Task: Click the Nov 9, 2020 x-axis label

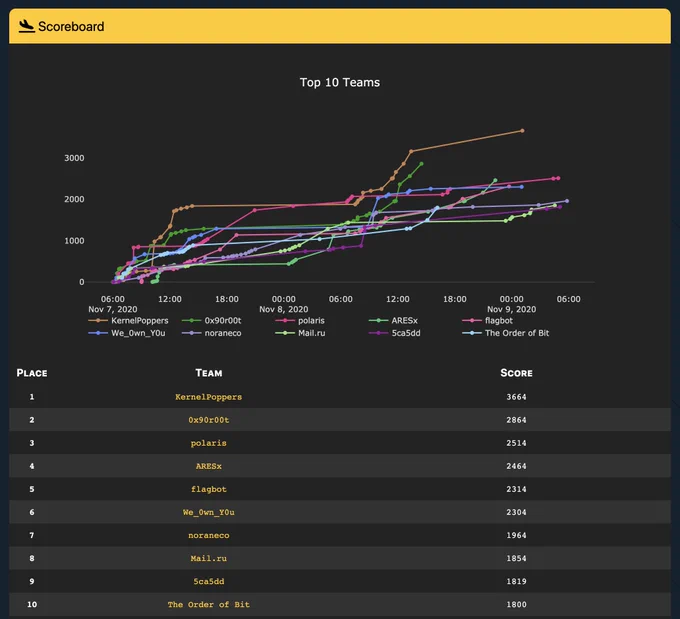Action: [511, 309]
